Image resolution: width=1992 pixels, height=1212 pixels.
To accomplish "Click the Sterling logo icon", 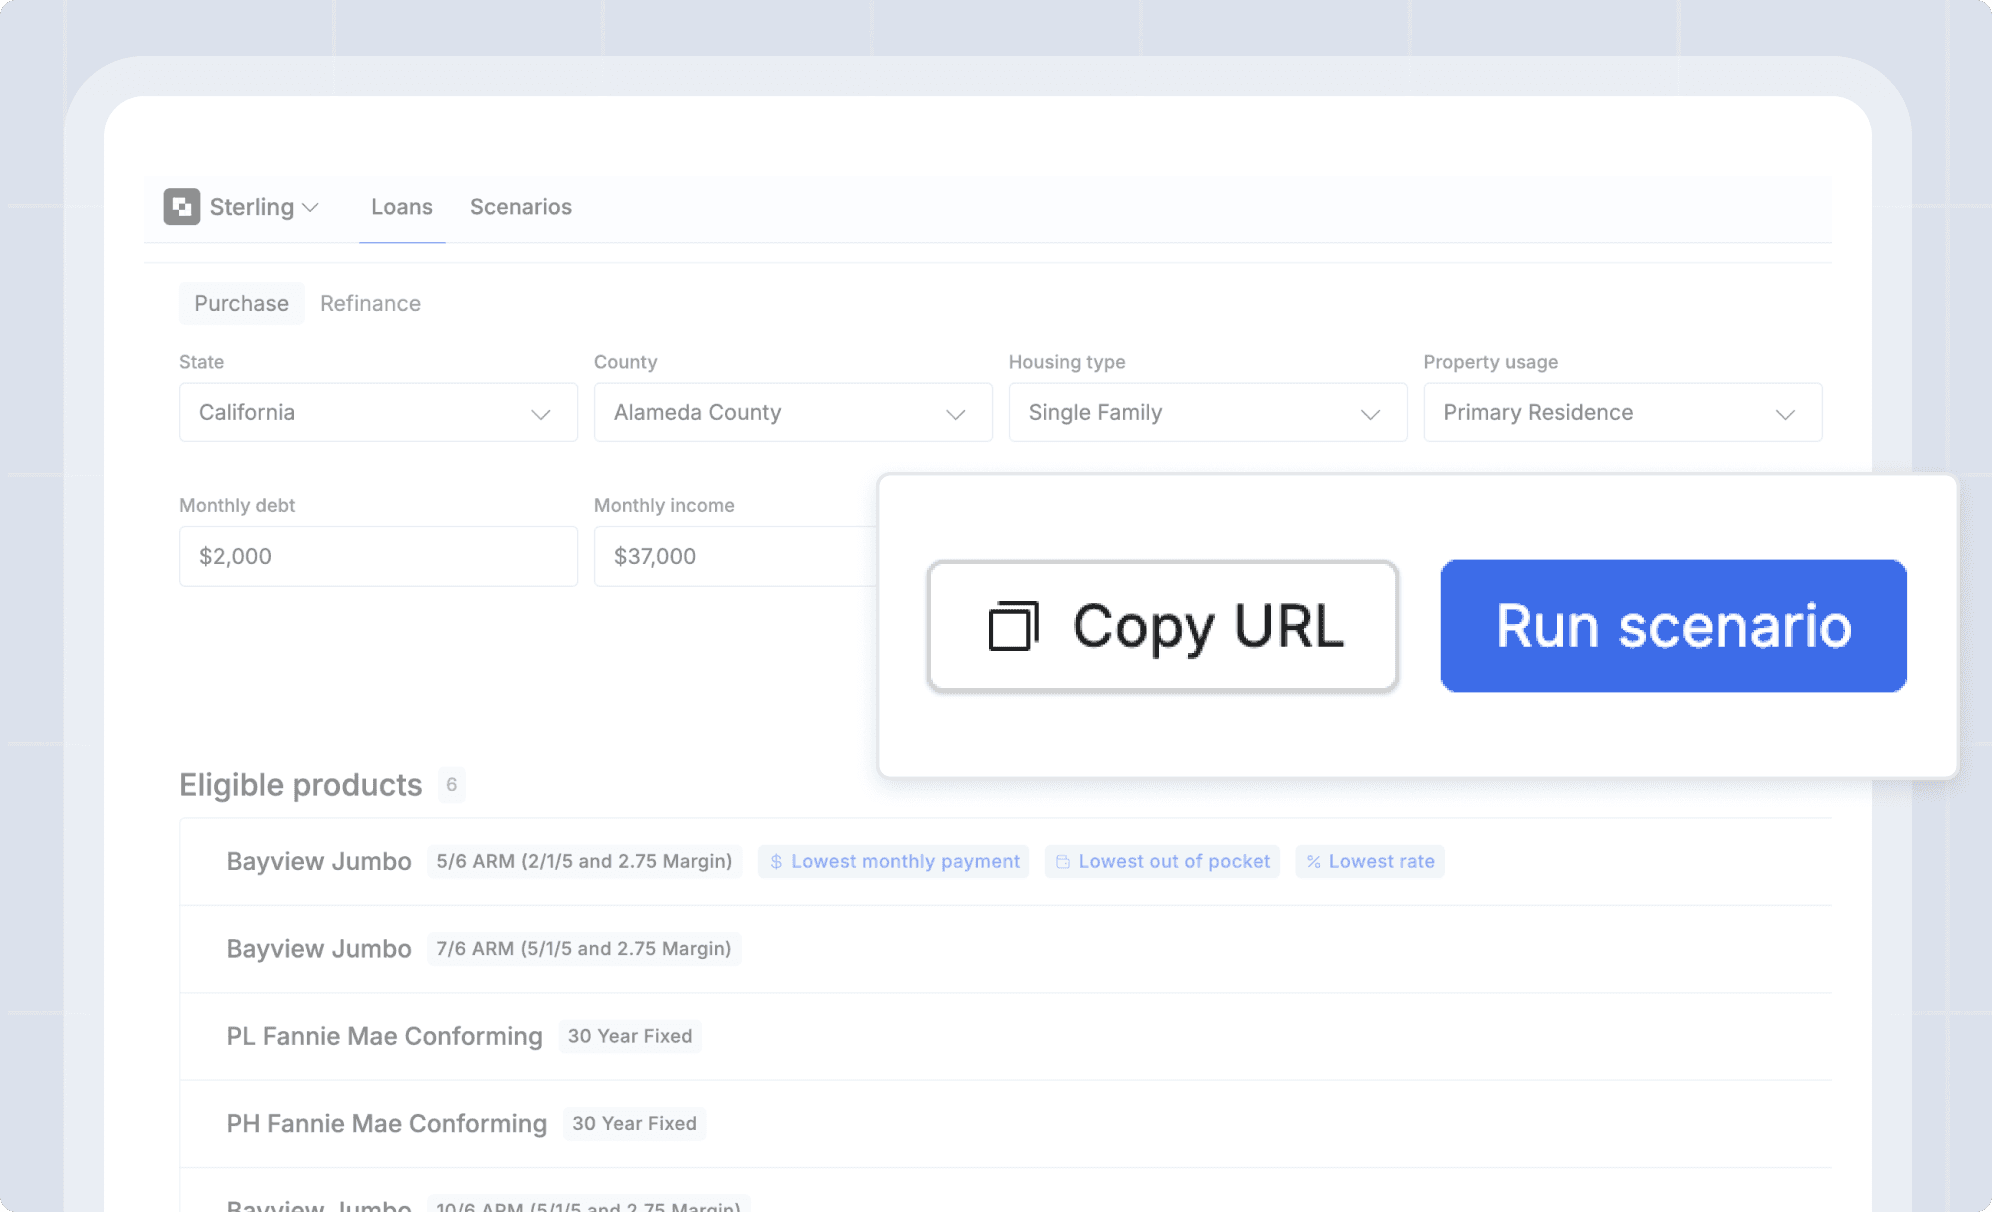I will 181,207.
